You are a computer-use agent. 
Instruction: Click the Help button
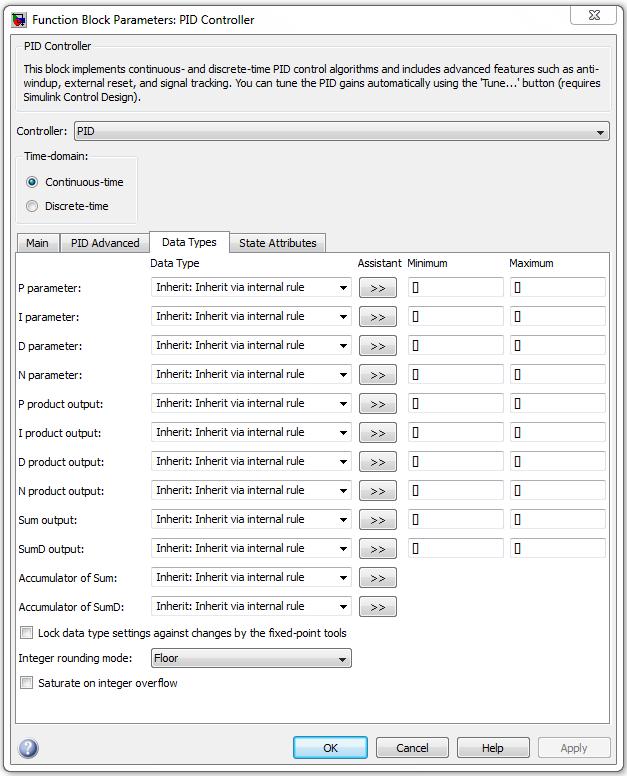pyautogui.click(x=493, y=748)
